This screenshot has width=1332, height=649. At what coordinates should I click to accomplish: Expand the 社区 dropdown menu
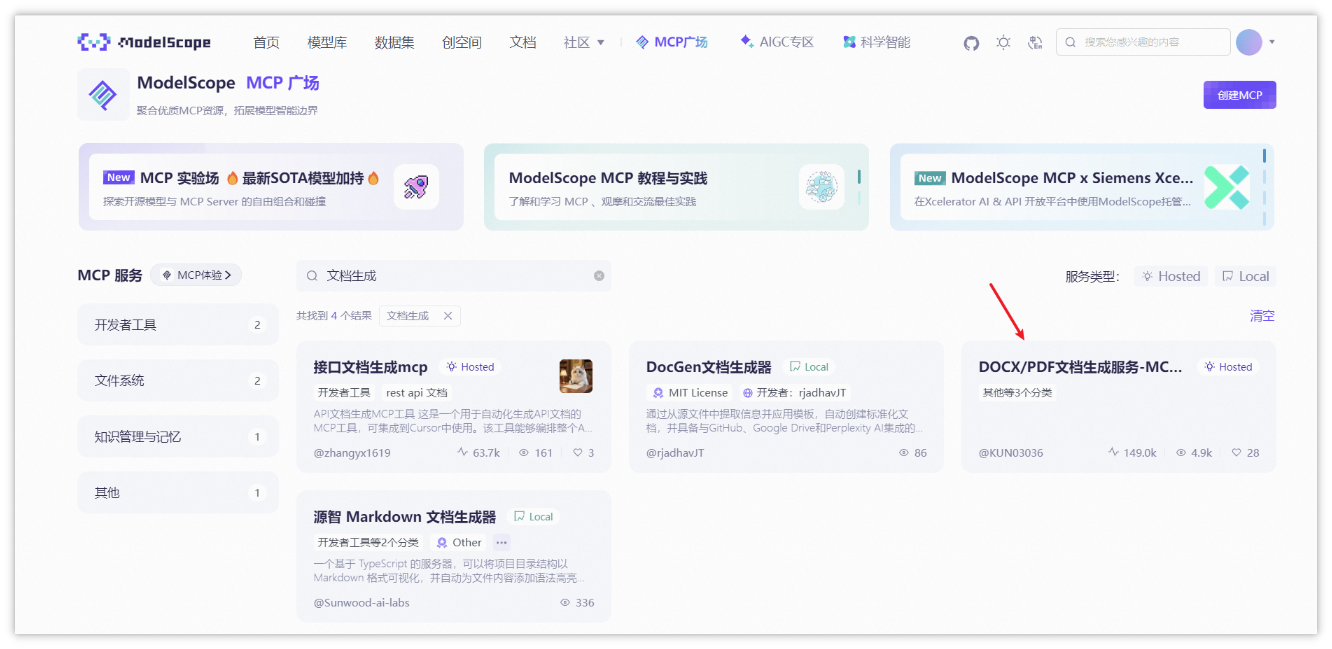tap(584, 42)
